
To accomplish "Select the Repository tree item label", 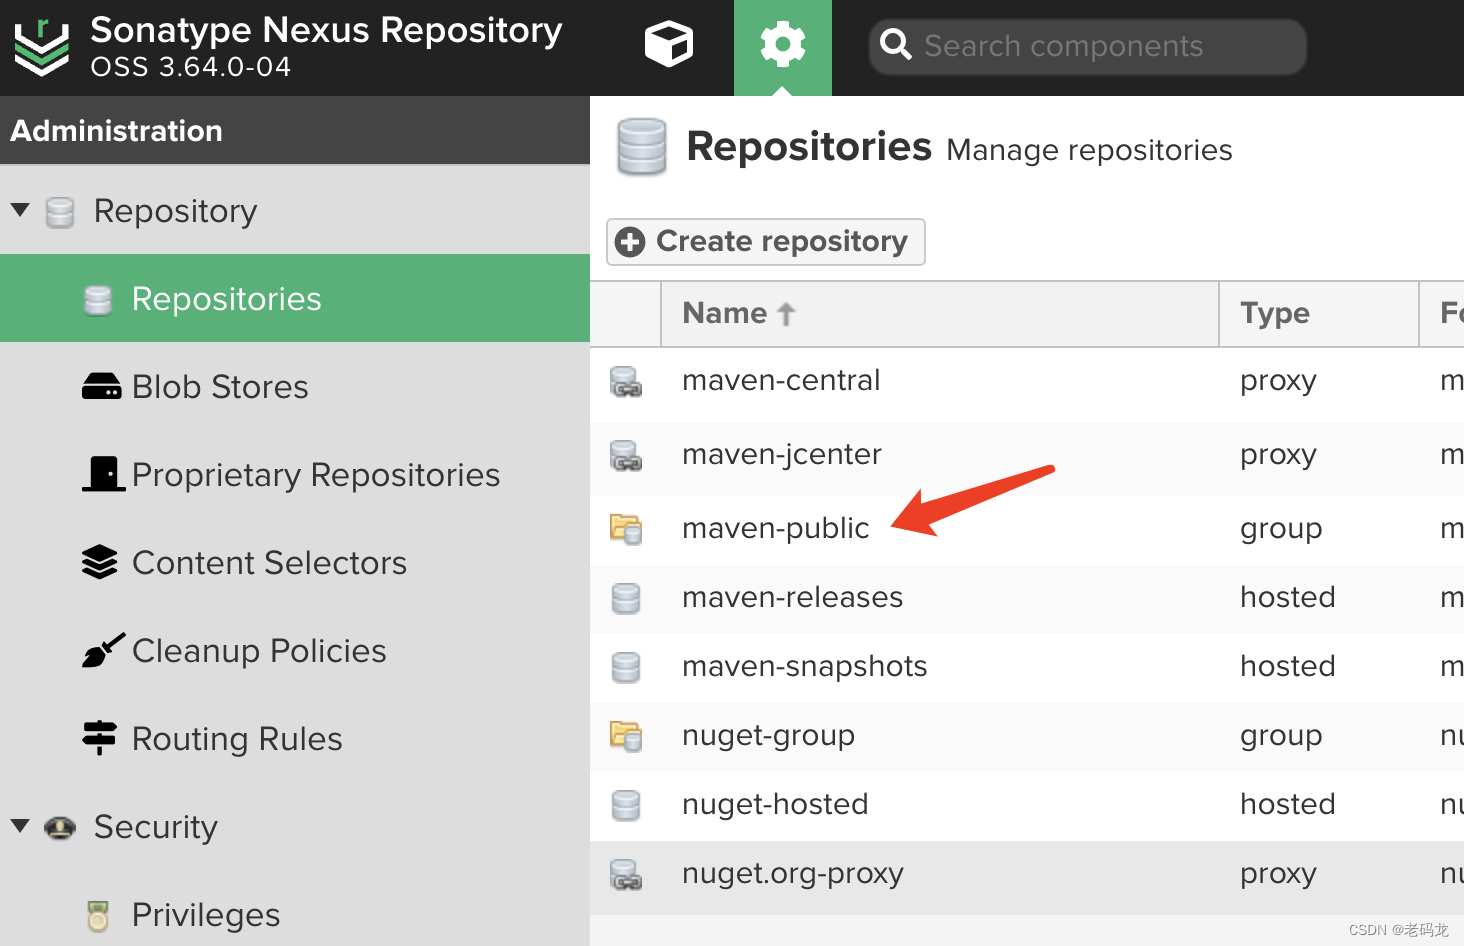I will pyautogui.click(x=176, y=212).
